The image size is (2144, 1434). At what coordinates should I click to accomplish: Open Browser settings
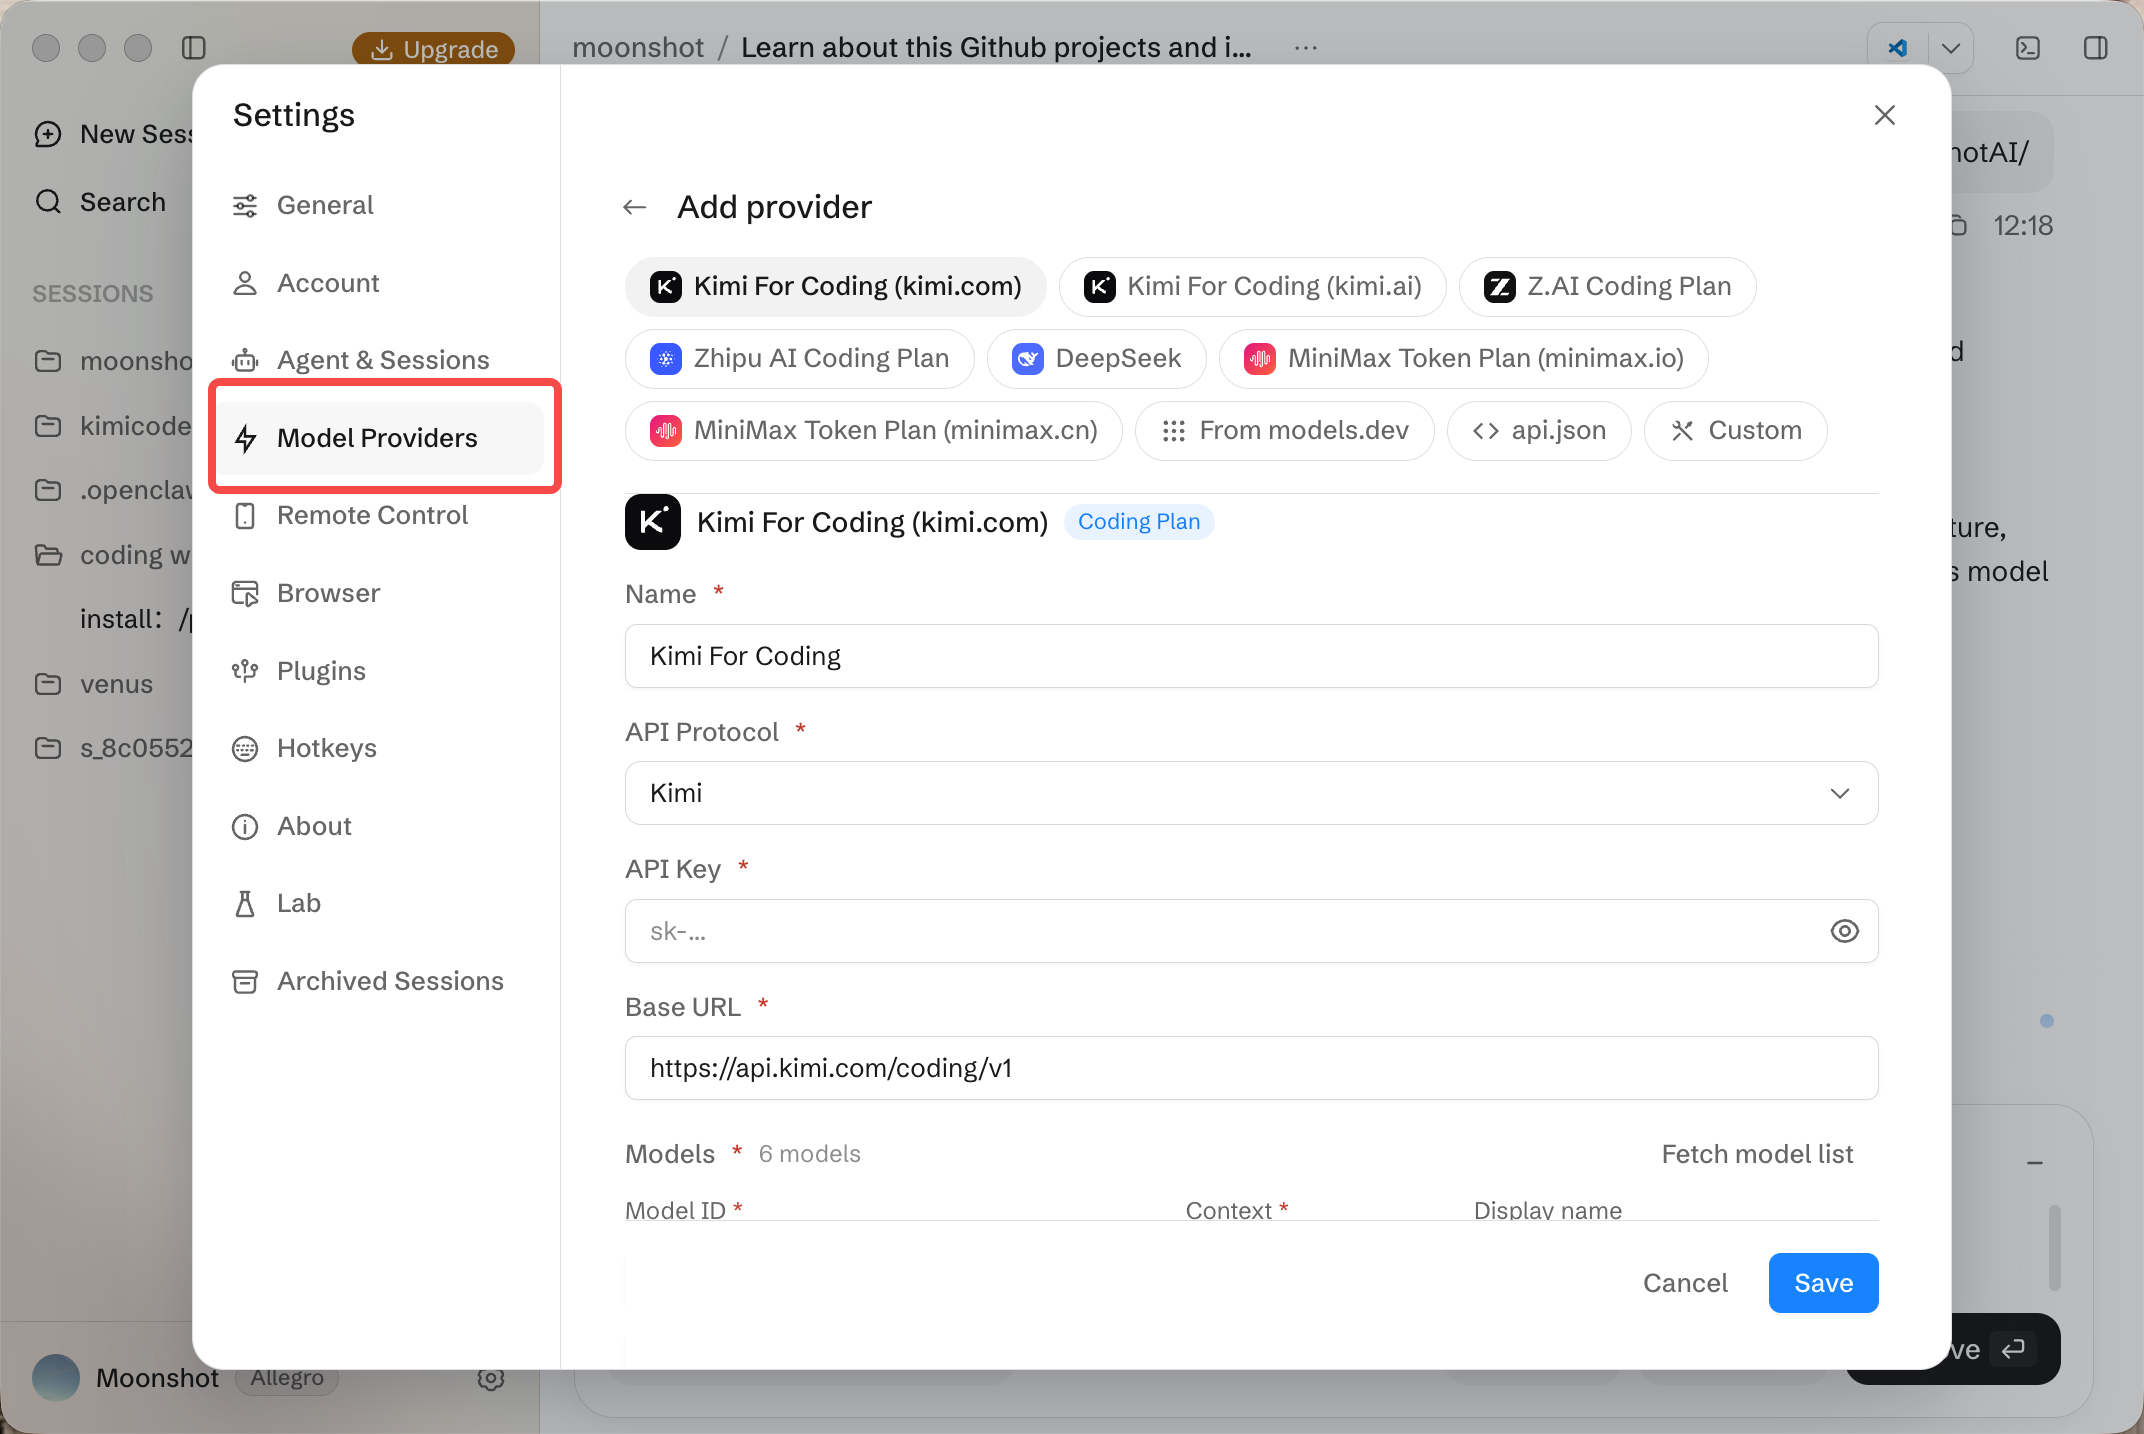click(x=380, y=593)
